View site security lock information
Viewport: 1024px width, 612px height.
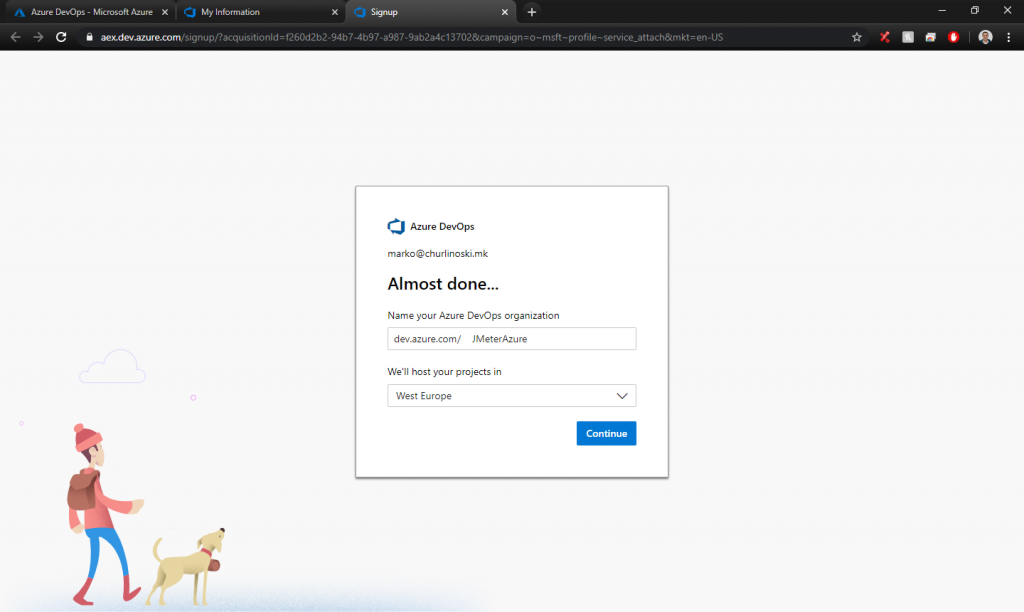89,37
